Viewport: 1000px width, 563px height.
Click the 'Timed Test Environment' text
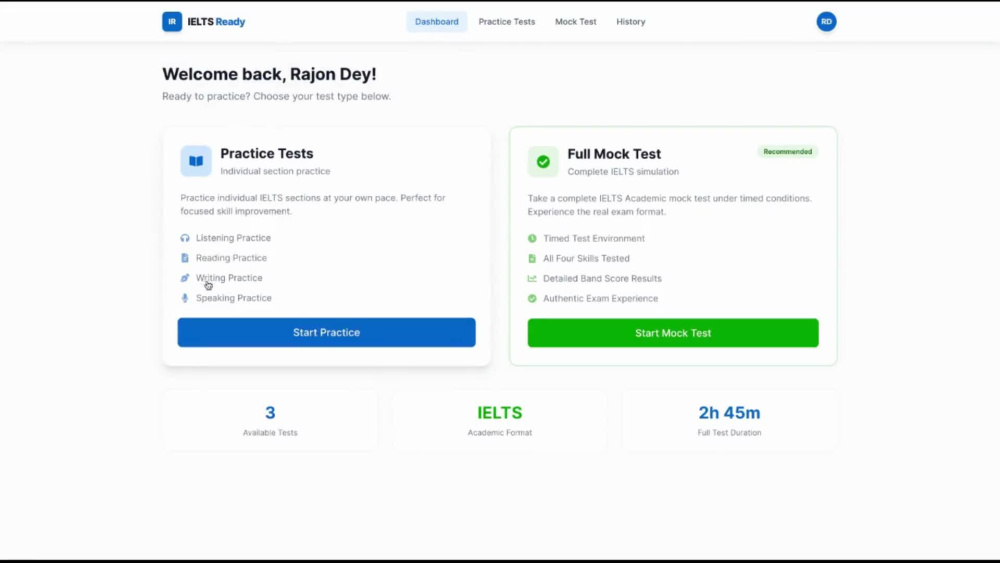[x=594, y=238]
